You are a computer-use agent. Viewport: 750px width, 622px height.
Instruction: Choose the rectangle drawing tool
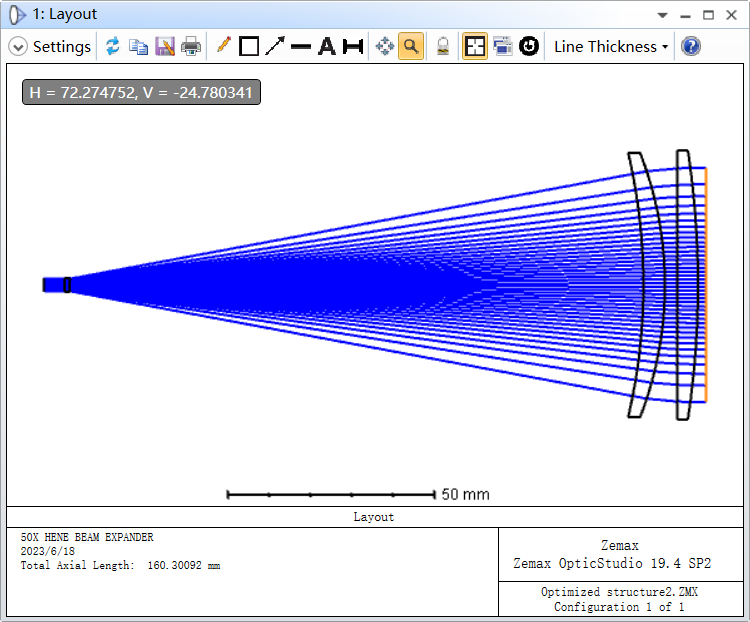249,47
